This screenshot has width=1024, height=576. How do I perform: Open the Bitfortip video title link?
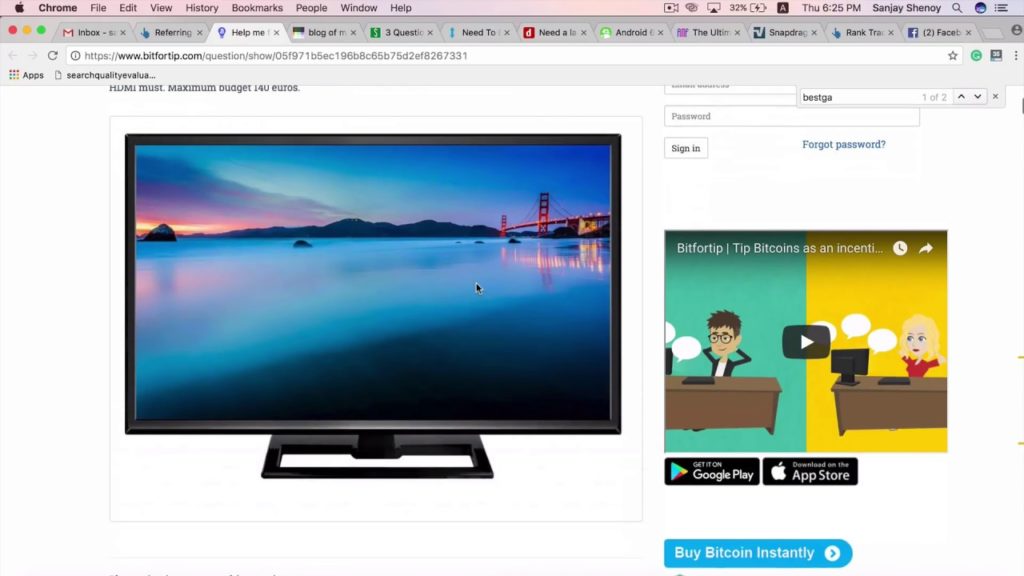(x=780, y=248)
